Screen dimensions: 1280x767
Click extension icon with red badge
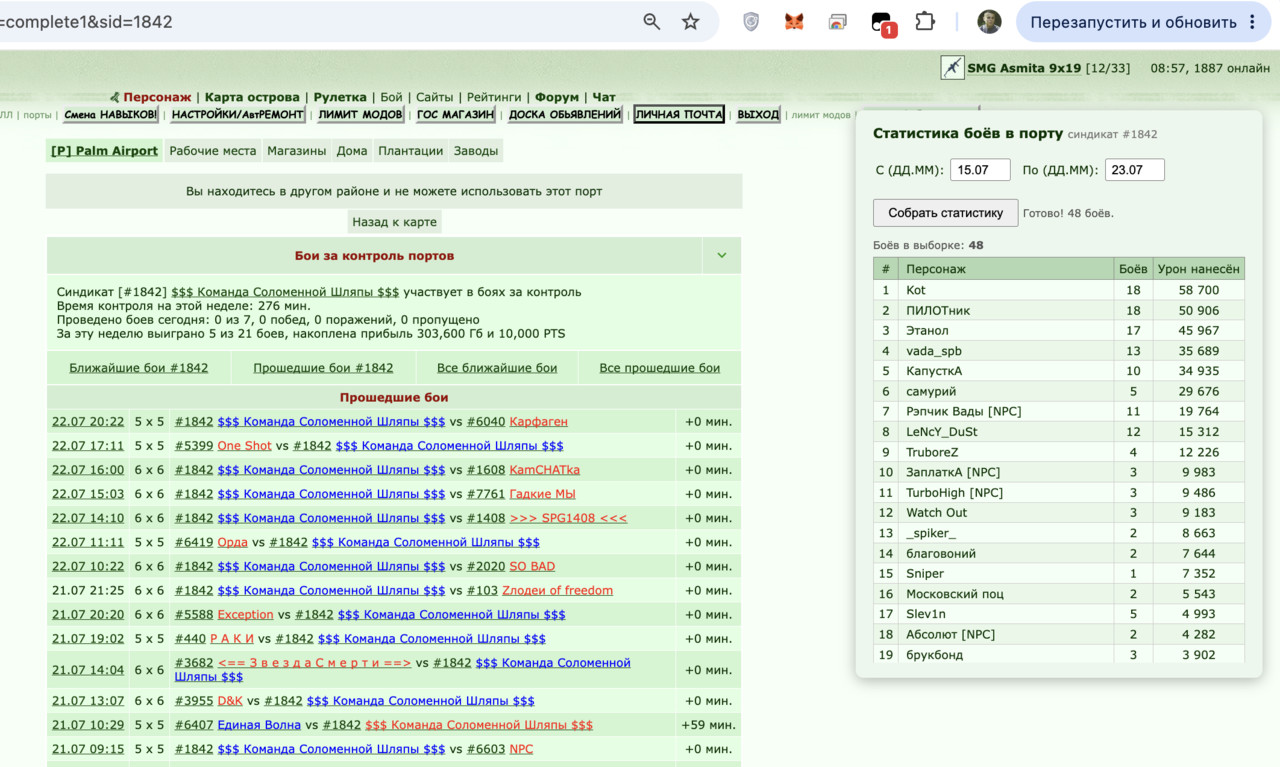coord(882,23)
